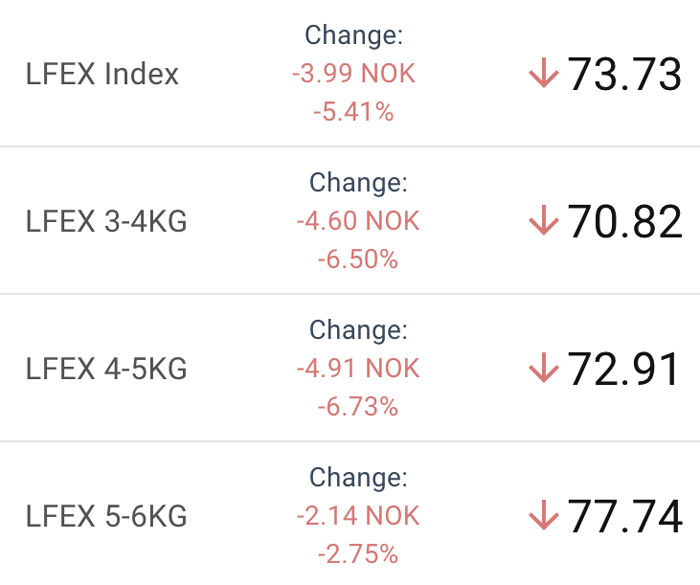
Task: Select the LFEX 3-4KG label
Action: click(x=106, y=221)
